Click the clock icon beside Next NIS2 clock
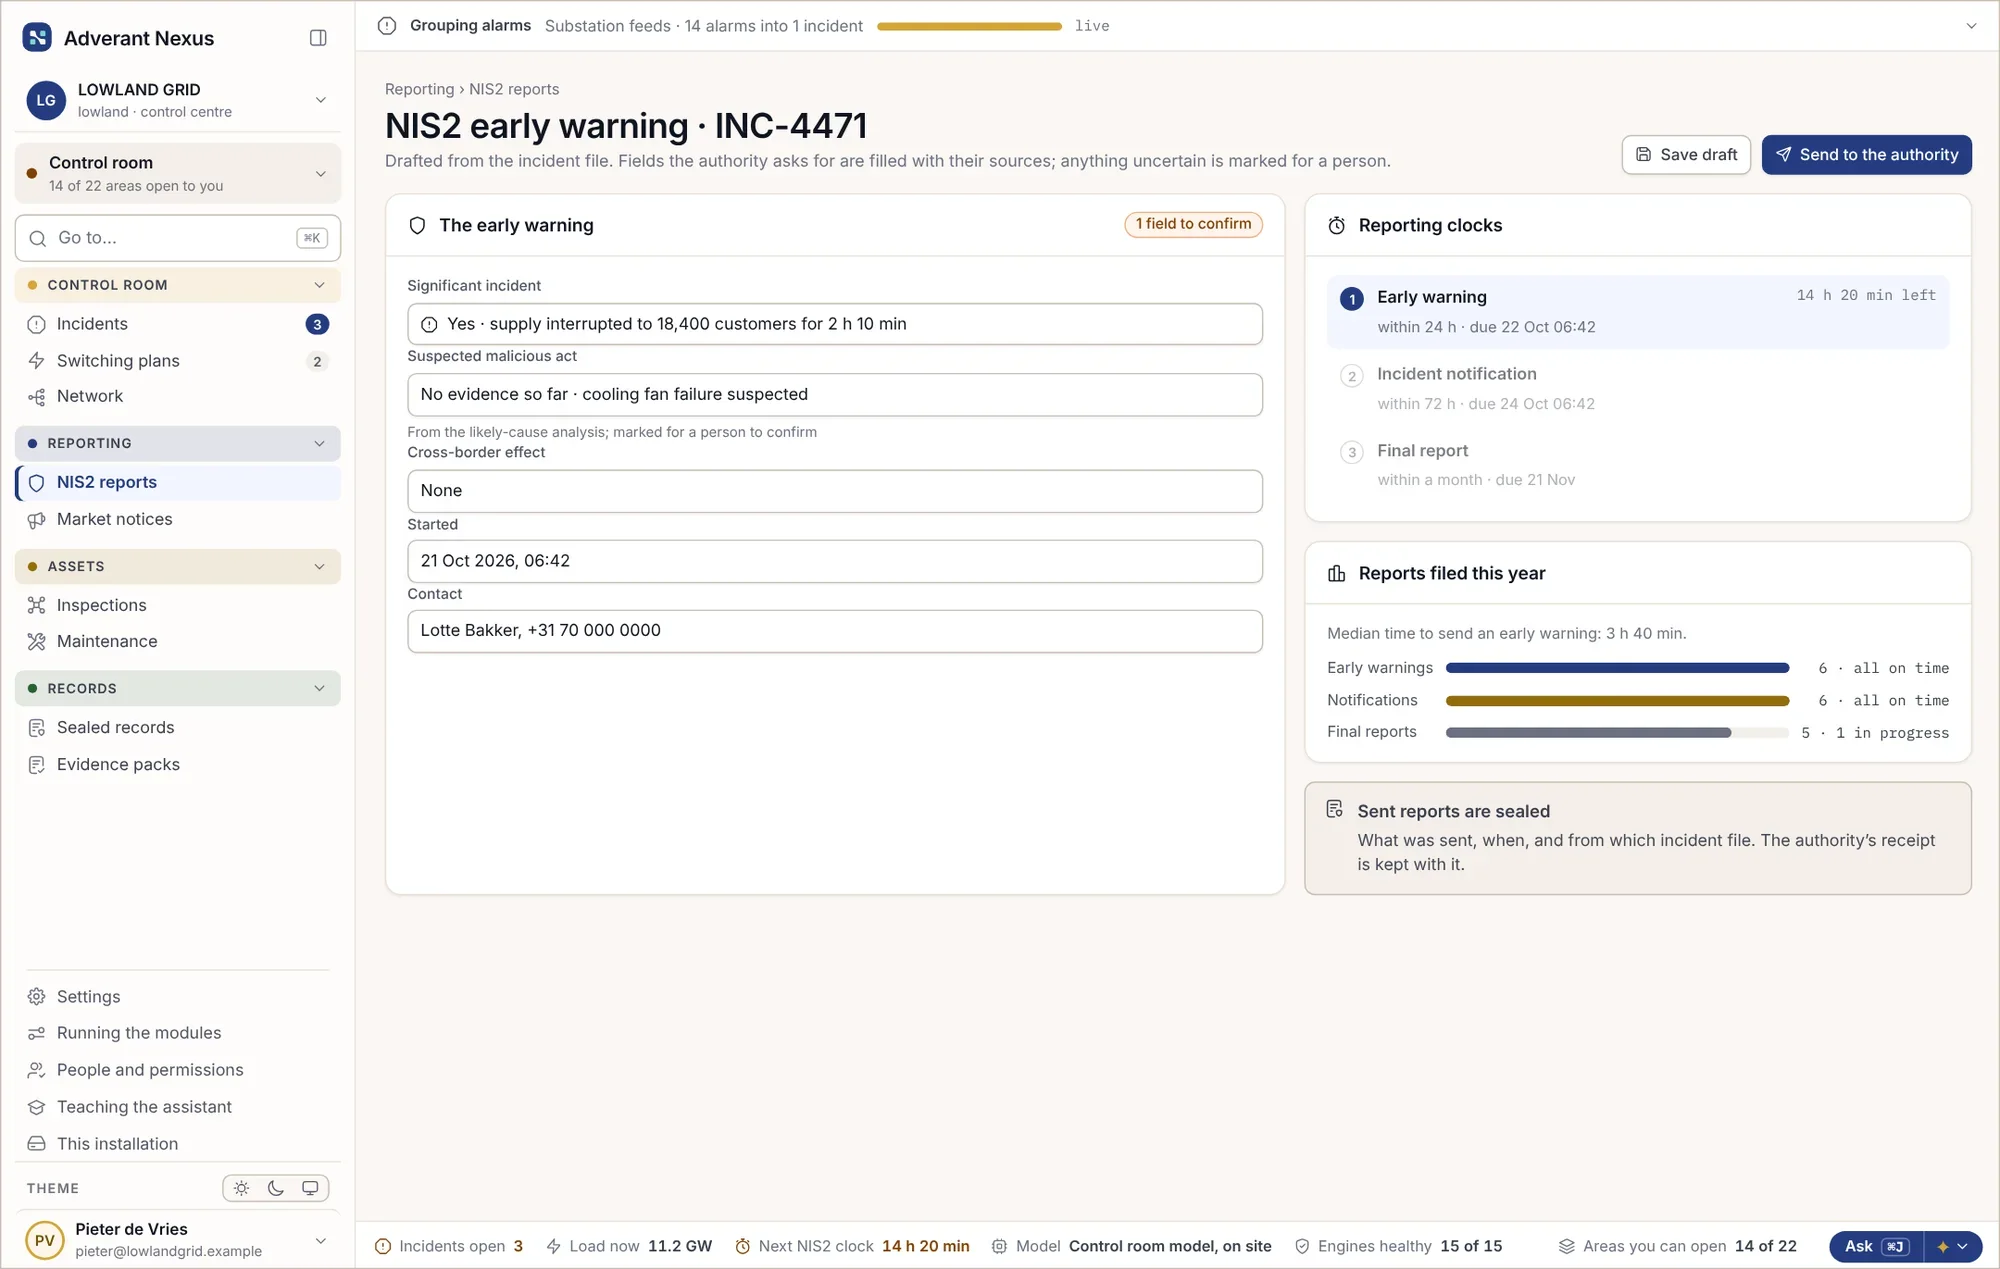The width and height of the screenshot is (2000, 1269). point(742,1246)
